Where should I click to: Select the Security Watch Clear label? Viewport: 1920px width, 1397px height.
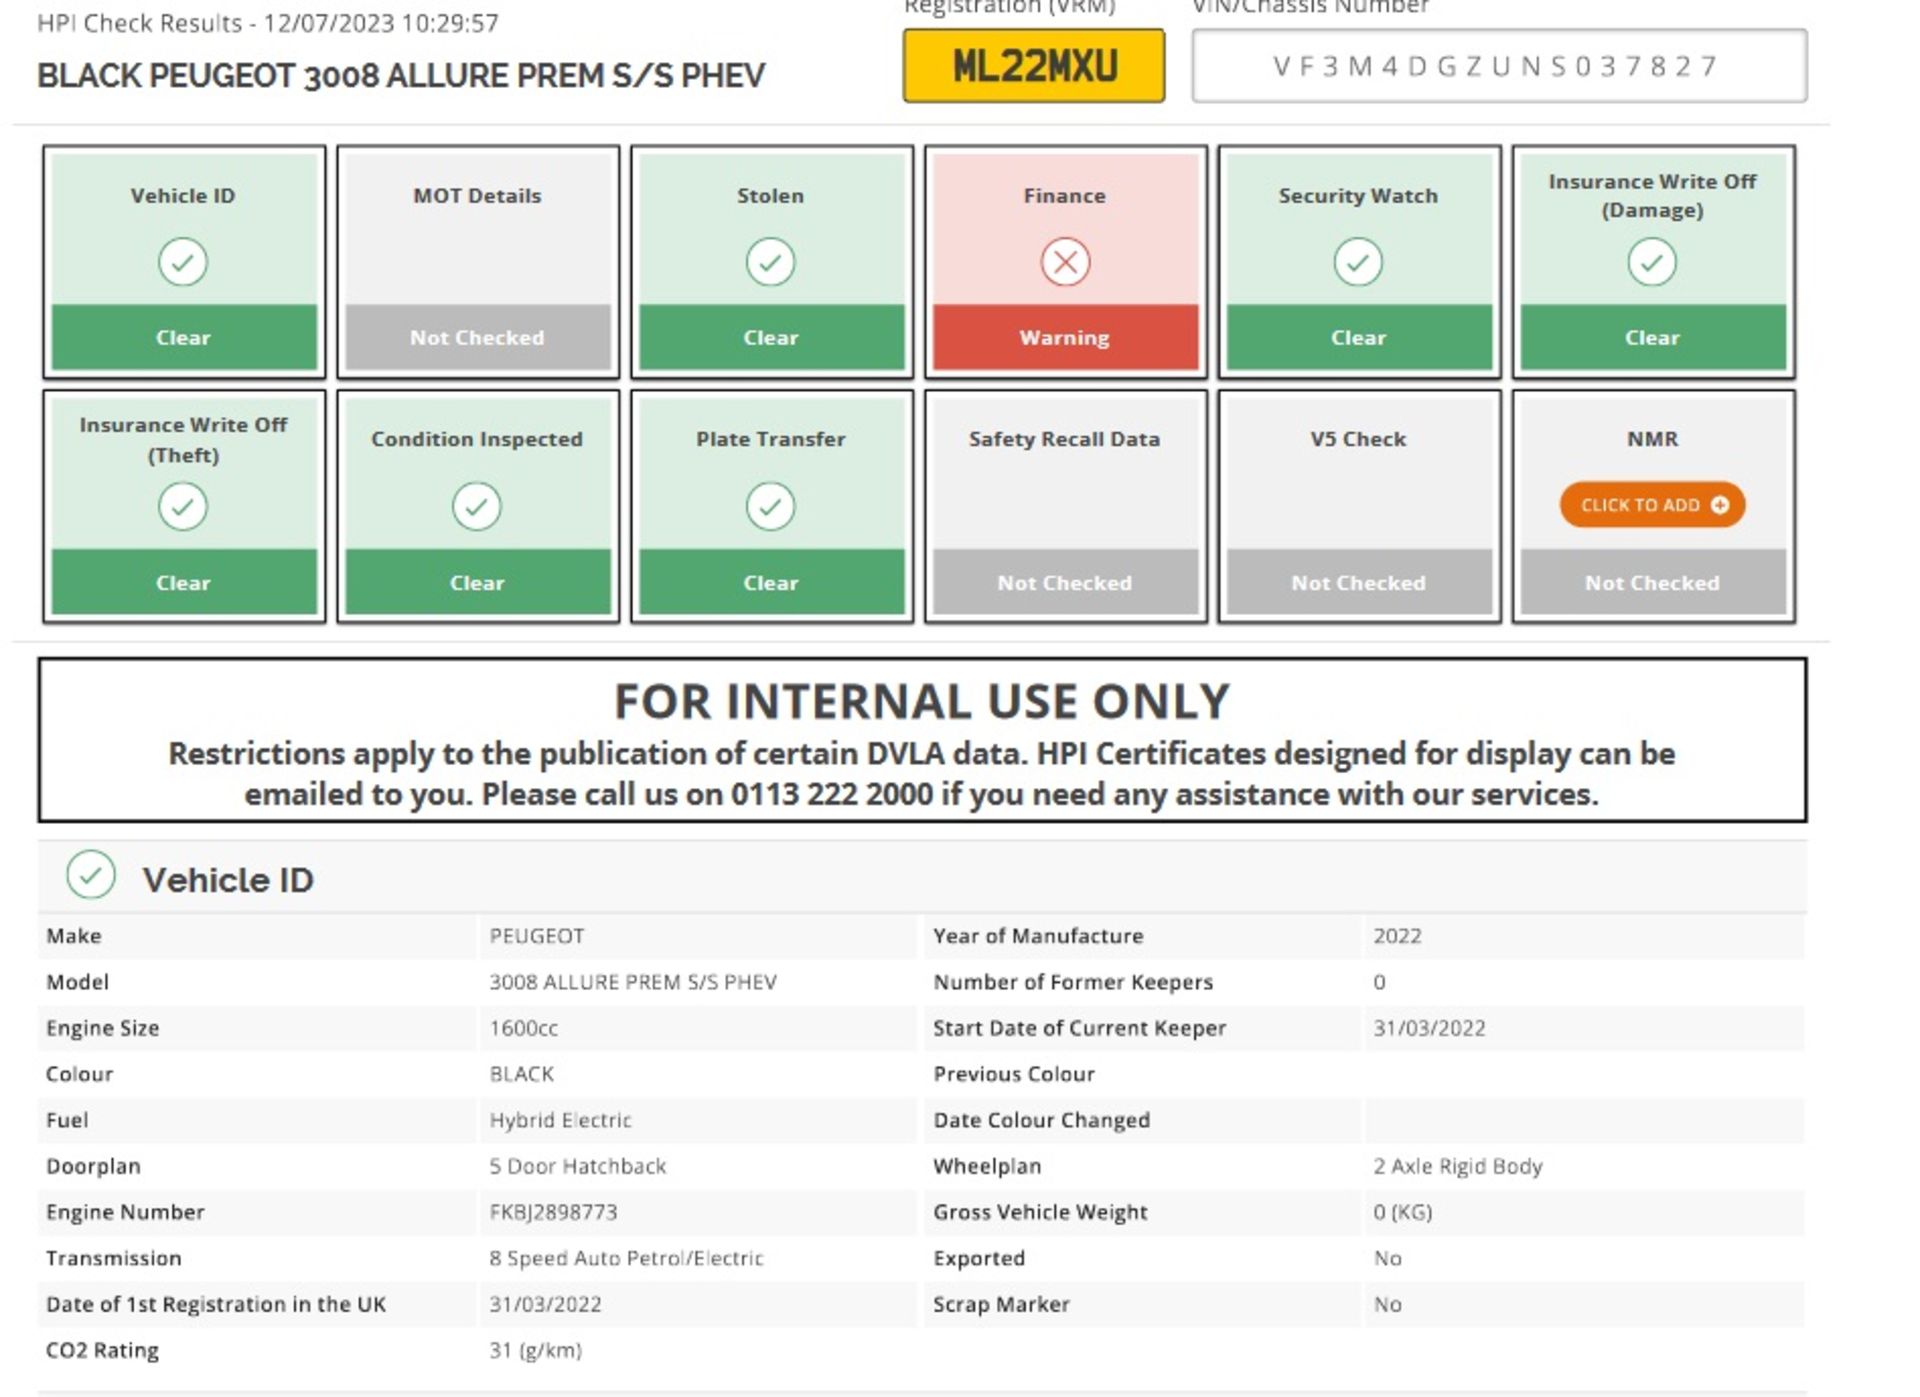click(1359, 337)
